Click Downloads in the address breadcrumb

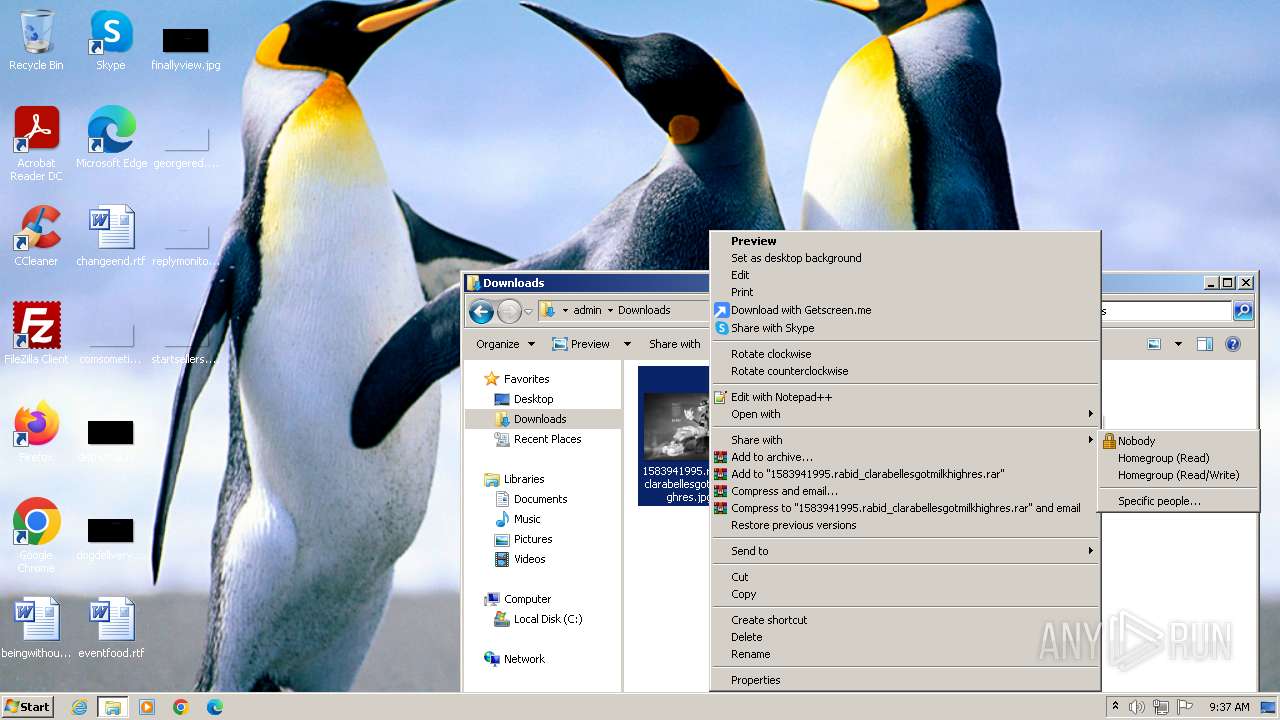coord(644,310)
